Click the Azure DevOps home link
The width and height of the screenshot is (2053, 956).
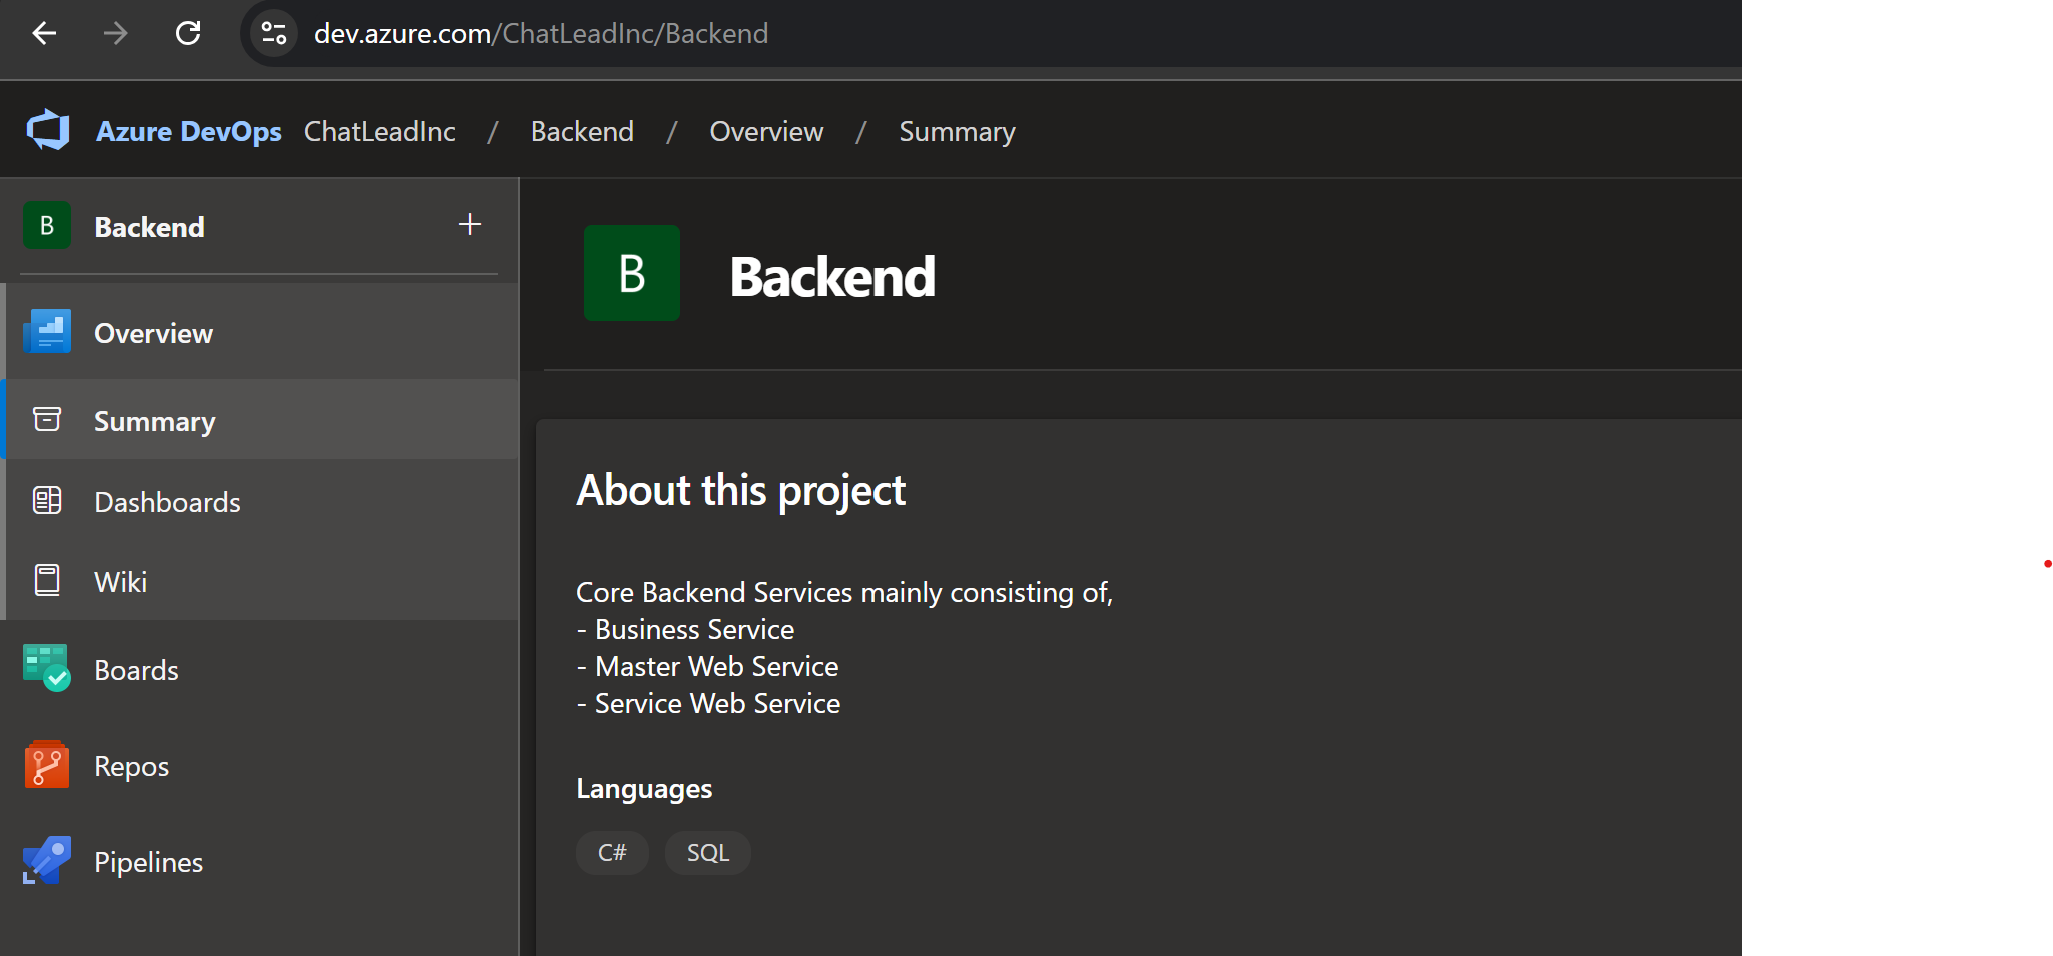(x=188, y=131)
